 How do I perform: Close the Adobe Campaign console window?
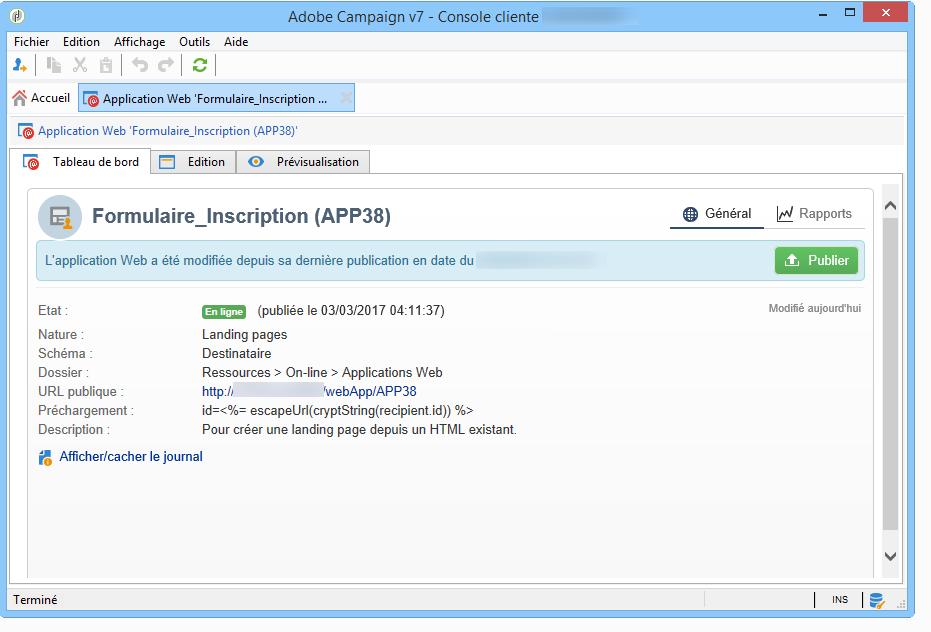tap(885, 12)
